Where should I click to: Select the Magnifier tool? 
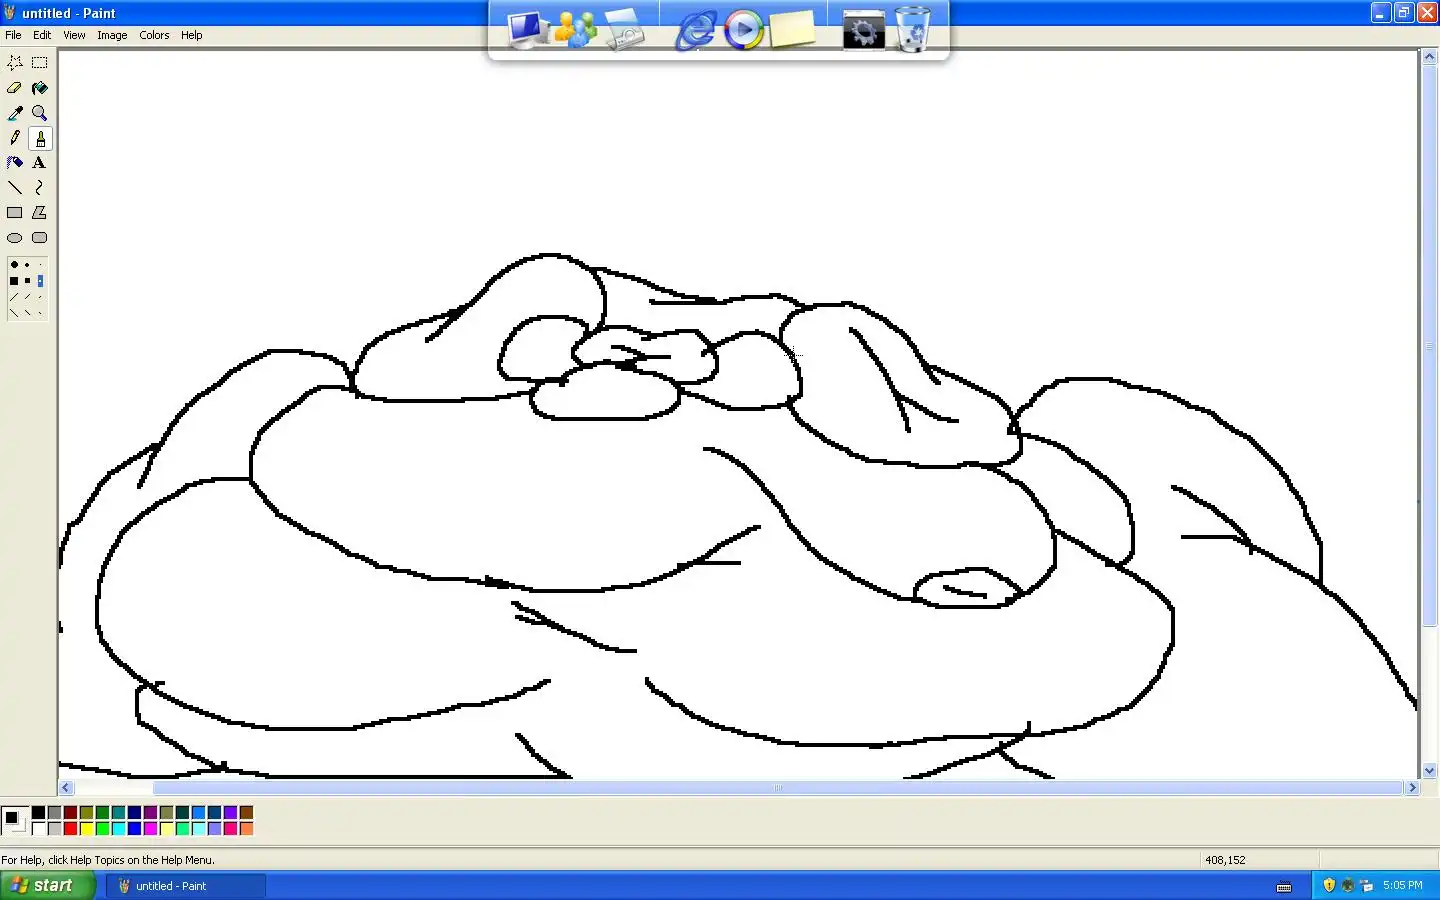(40, 113)
